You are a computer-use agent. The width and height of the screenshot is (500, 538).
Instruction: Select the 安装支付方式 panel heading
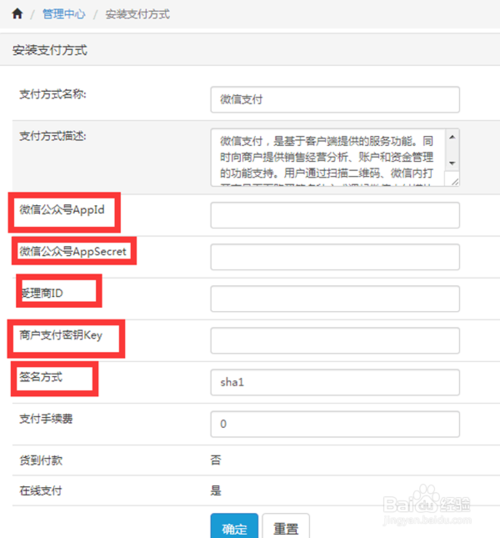[x=50, y=50]
